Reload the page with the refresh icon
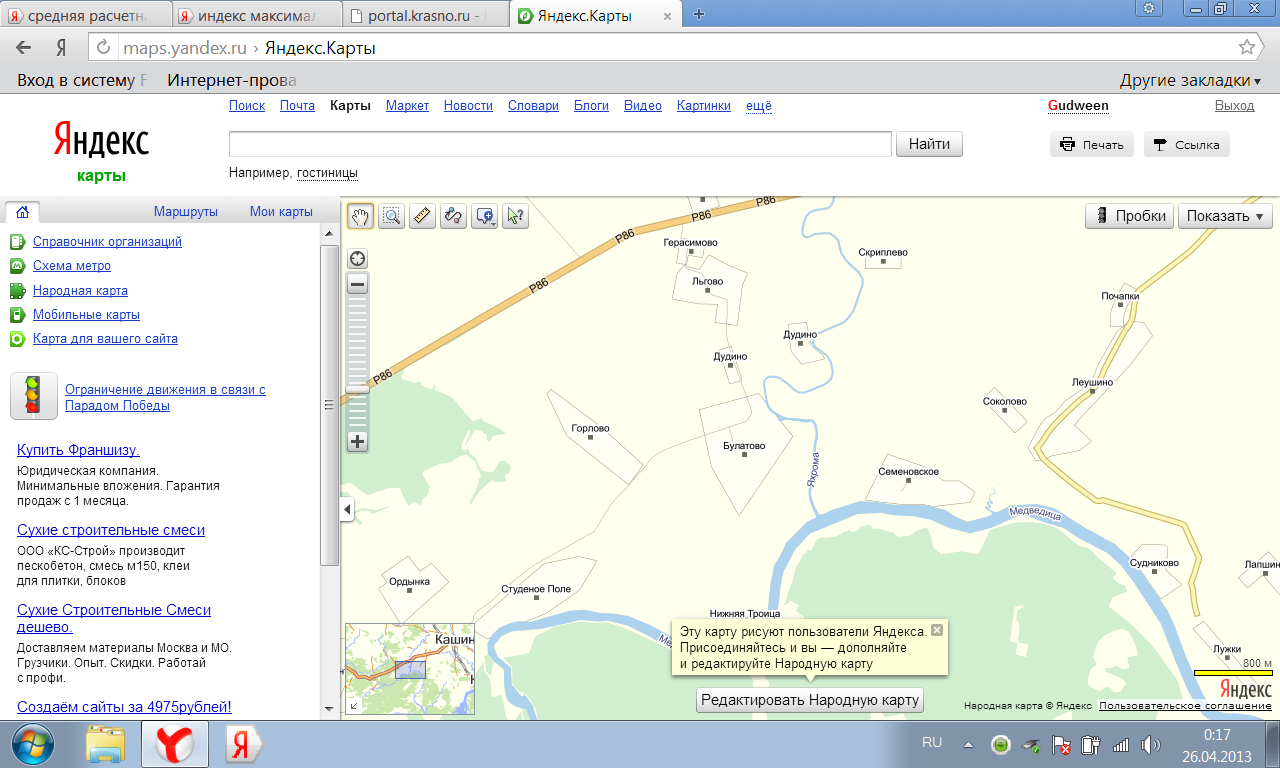 point(101,47)
